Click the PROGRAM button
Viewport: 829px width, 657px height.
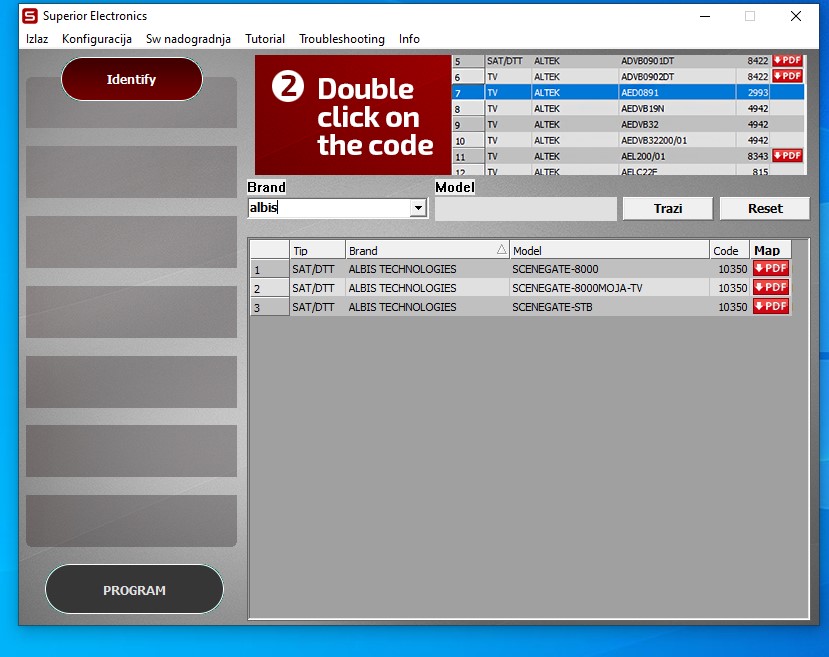click(134, 589)
